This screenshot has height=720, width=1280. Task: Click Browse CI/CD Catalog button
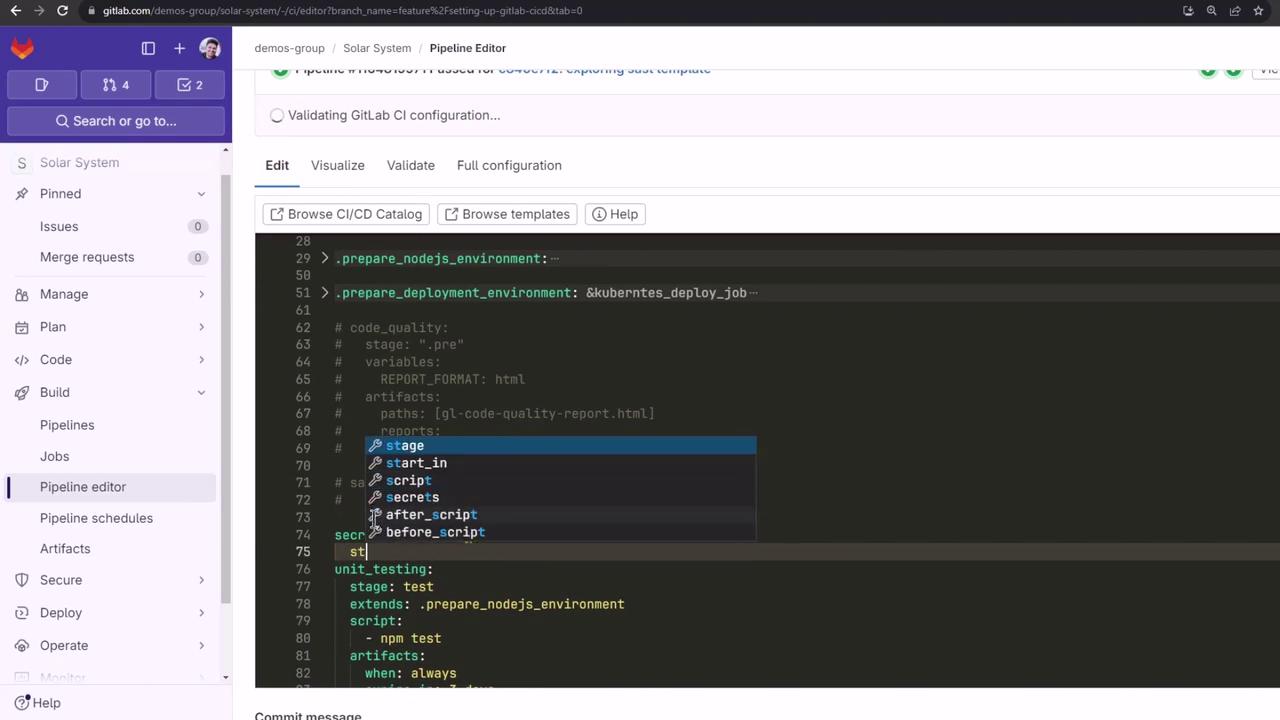(346, 214)
